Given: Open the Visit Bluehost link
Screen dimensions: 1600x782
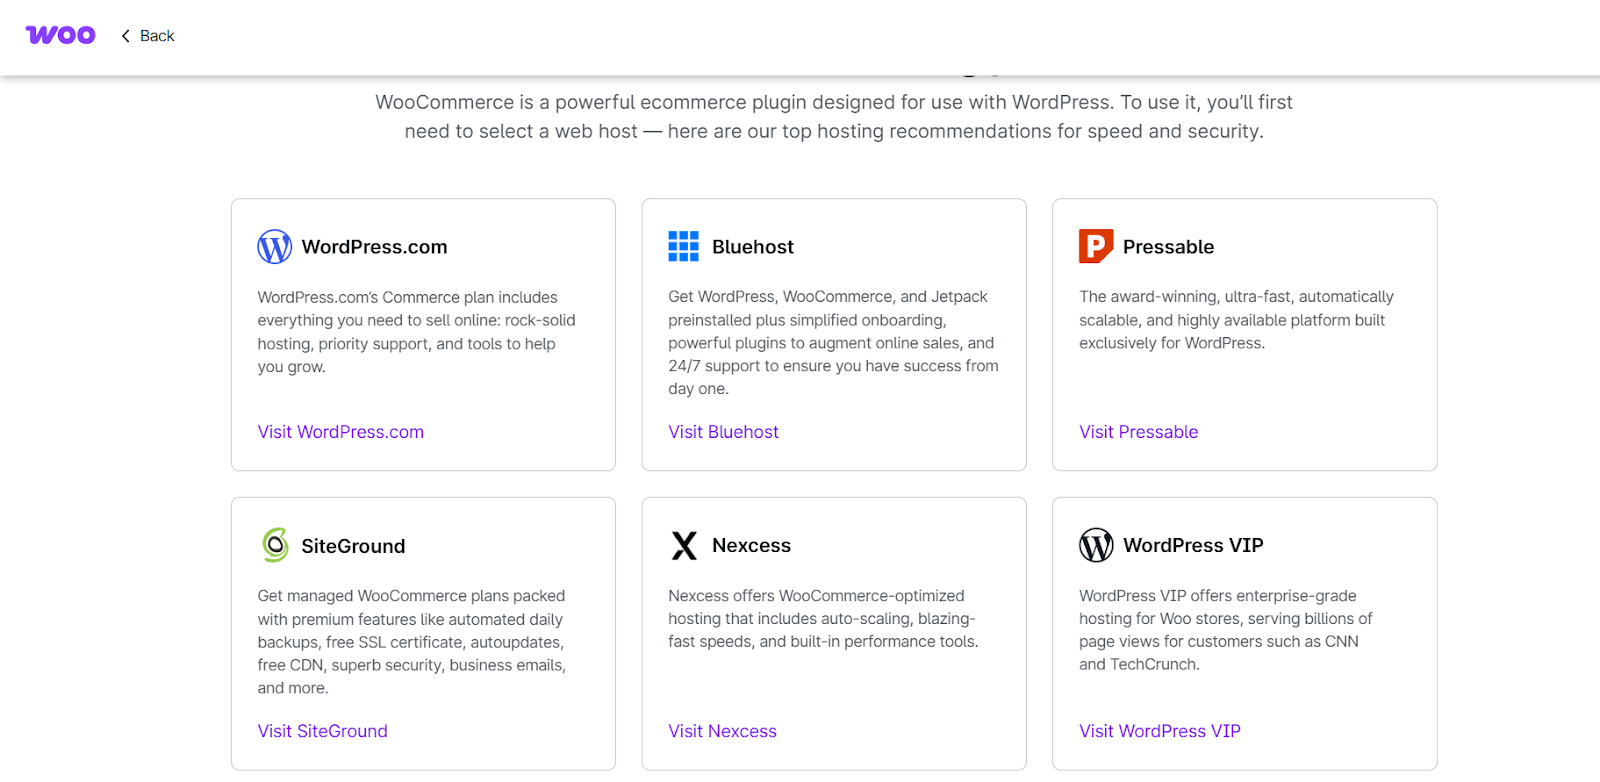Looking at the screenshot, I should coord(723,431).
